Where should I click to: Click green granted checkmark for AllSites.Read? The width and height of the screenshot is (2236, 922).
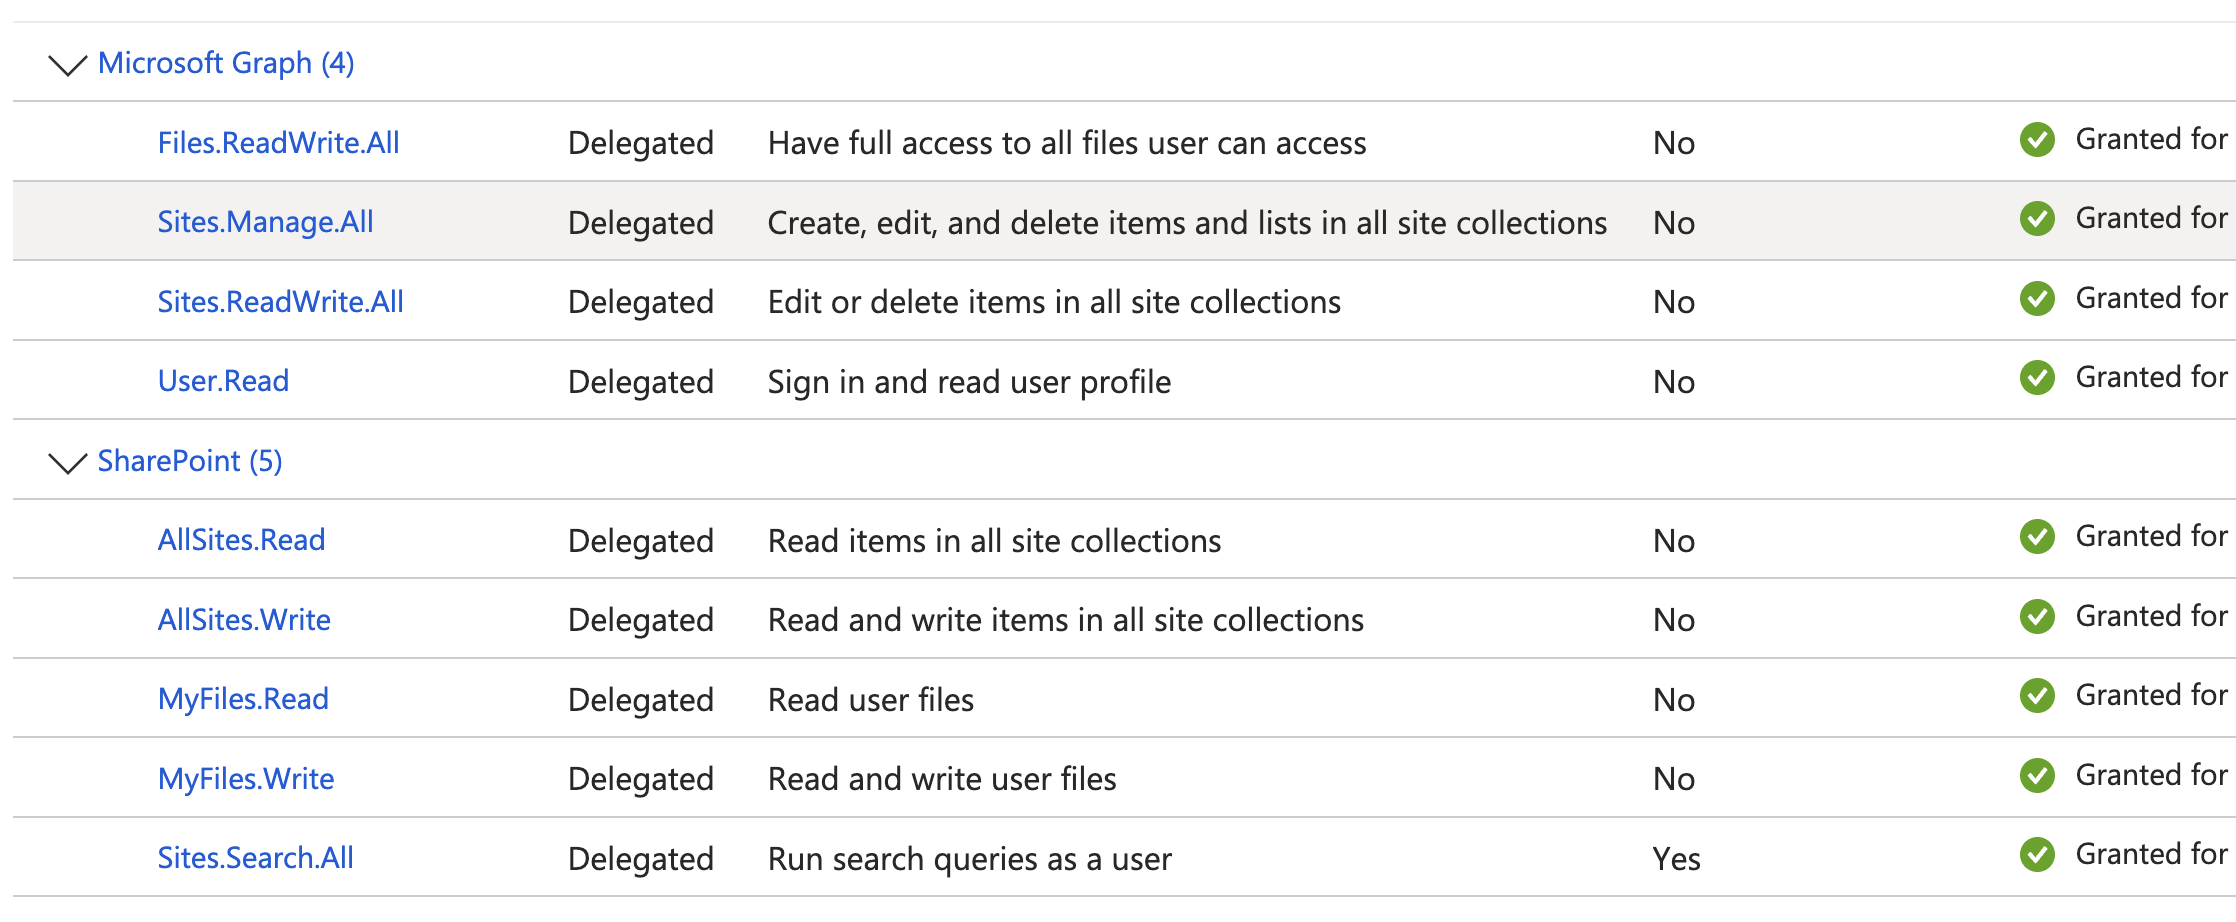pyautogui.click(x=2037, y=536)
